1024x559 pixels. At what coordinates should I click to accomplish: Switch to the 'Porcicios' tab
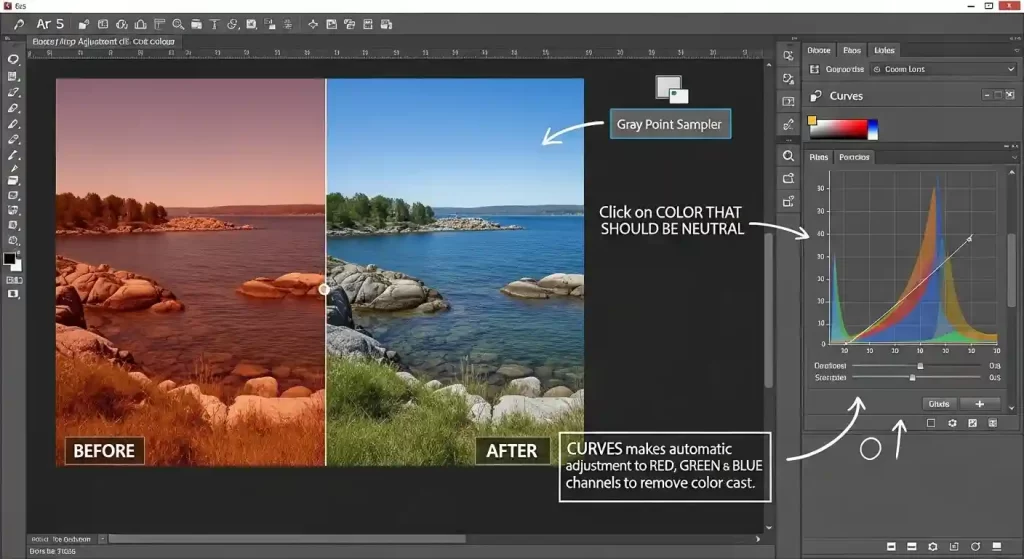point(854,157)
